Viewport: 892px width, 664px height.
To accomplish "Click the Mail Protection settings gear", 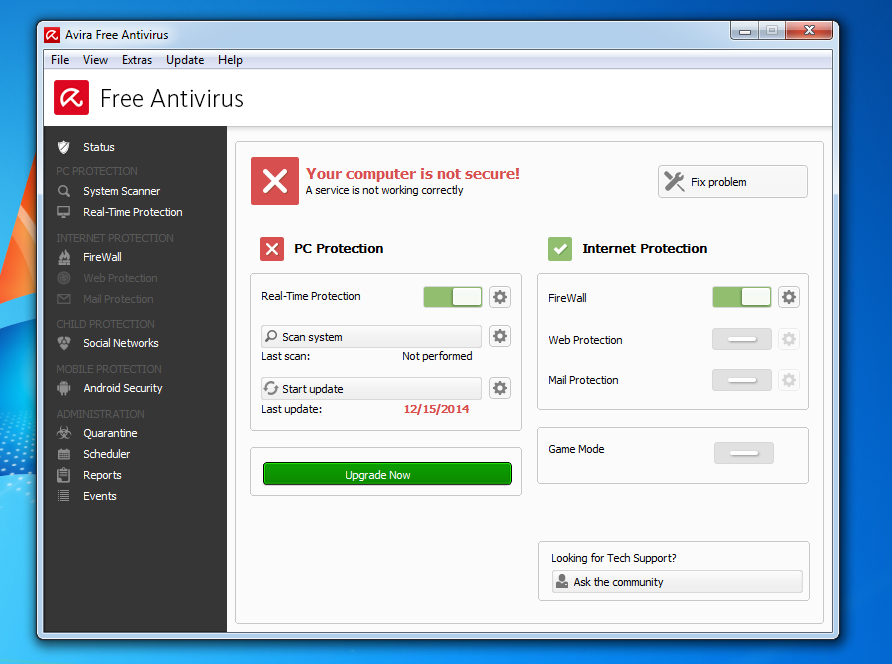I will click(x=788, y=380).
